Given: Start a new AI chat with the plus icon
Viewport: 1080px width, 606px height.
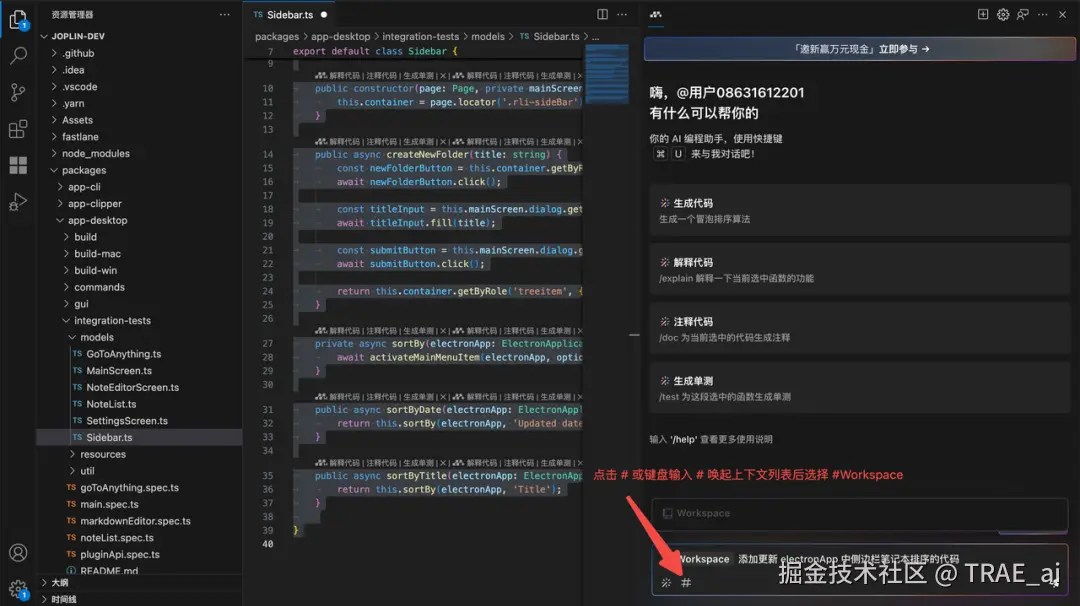Looking at the screenshot, I should coord(983,14).
